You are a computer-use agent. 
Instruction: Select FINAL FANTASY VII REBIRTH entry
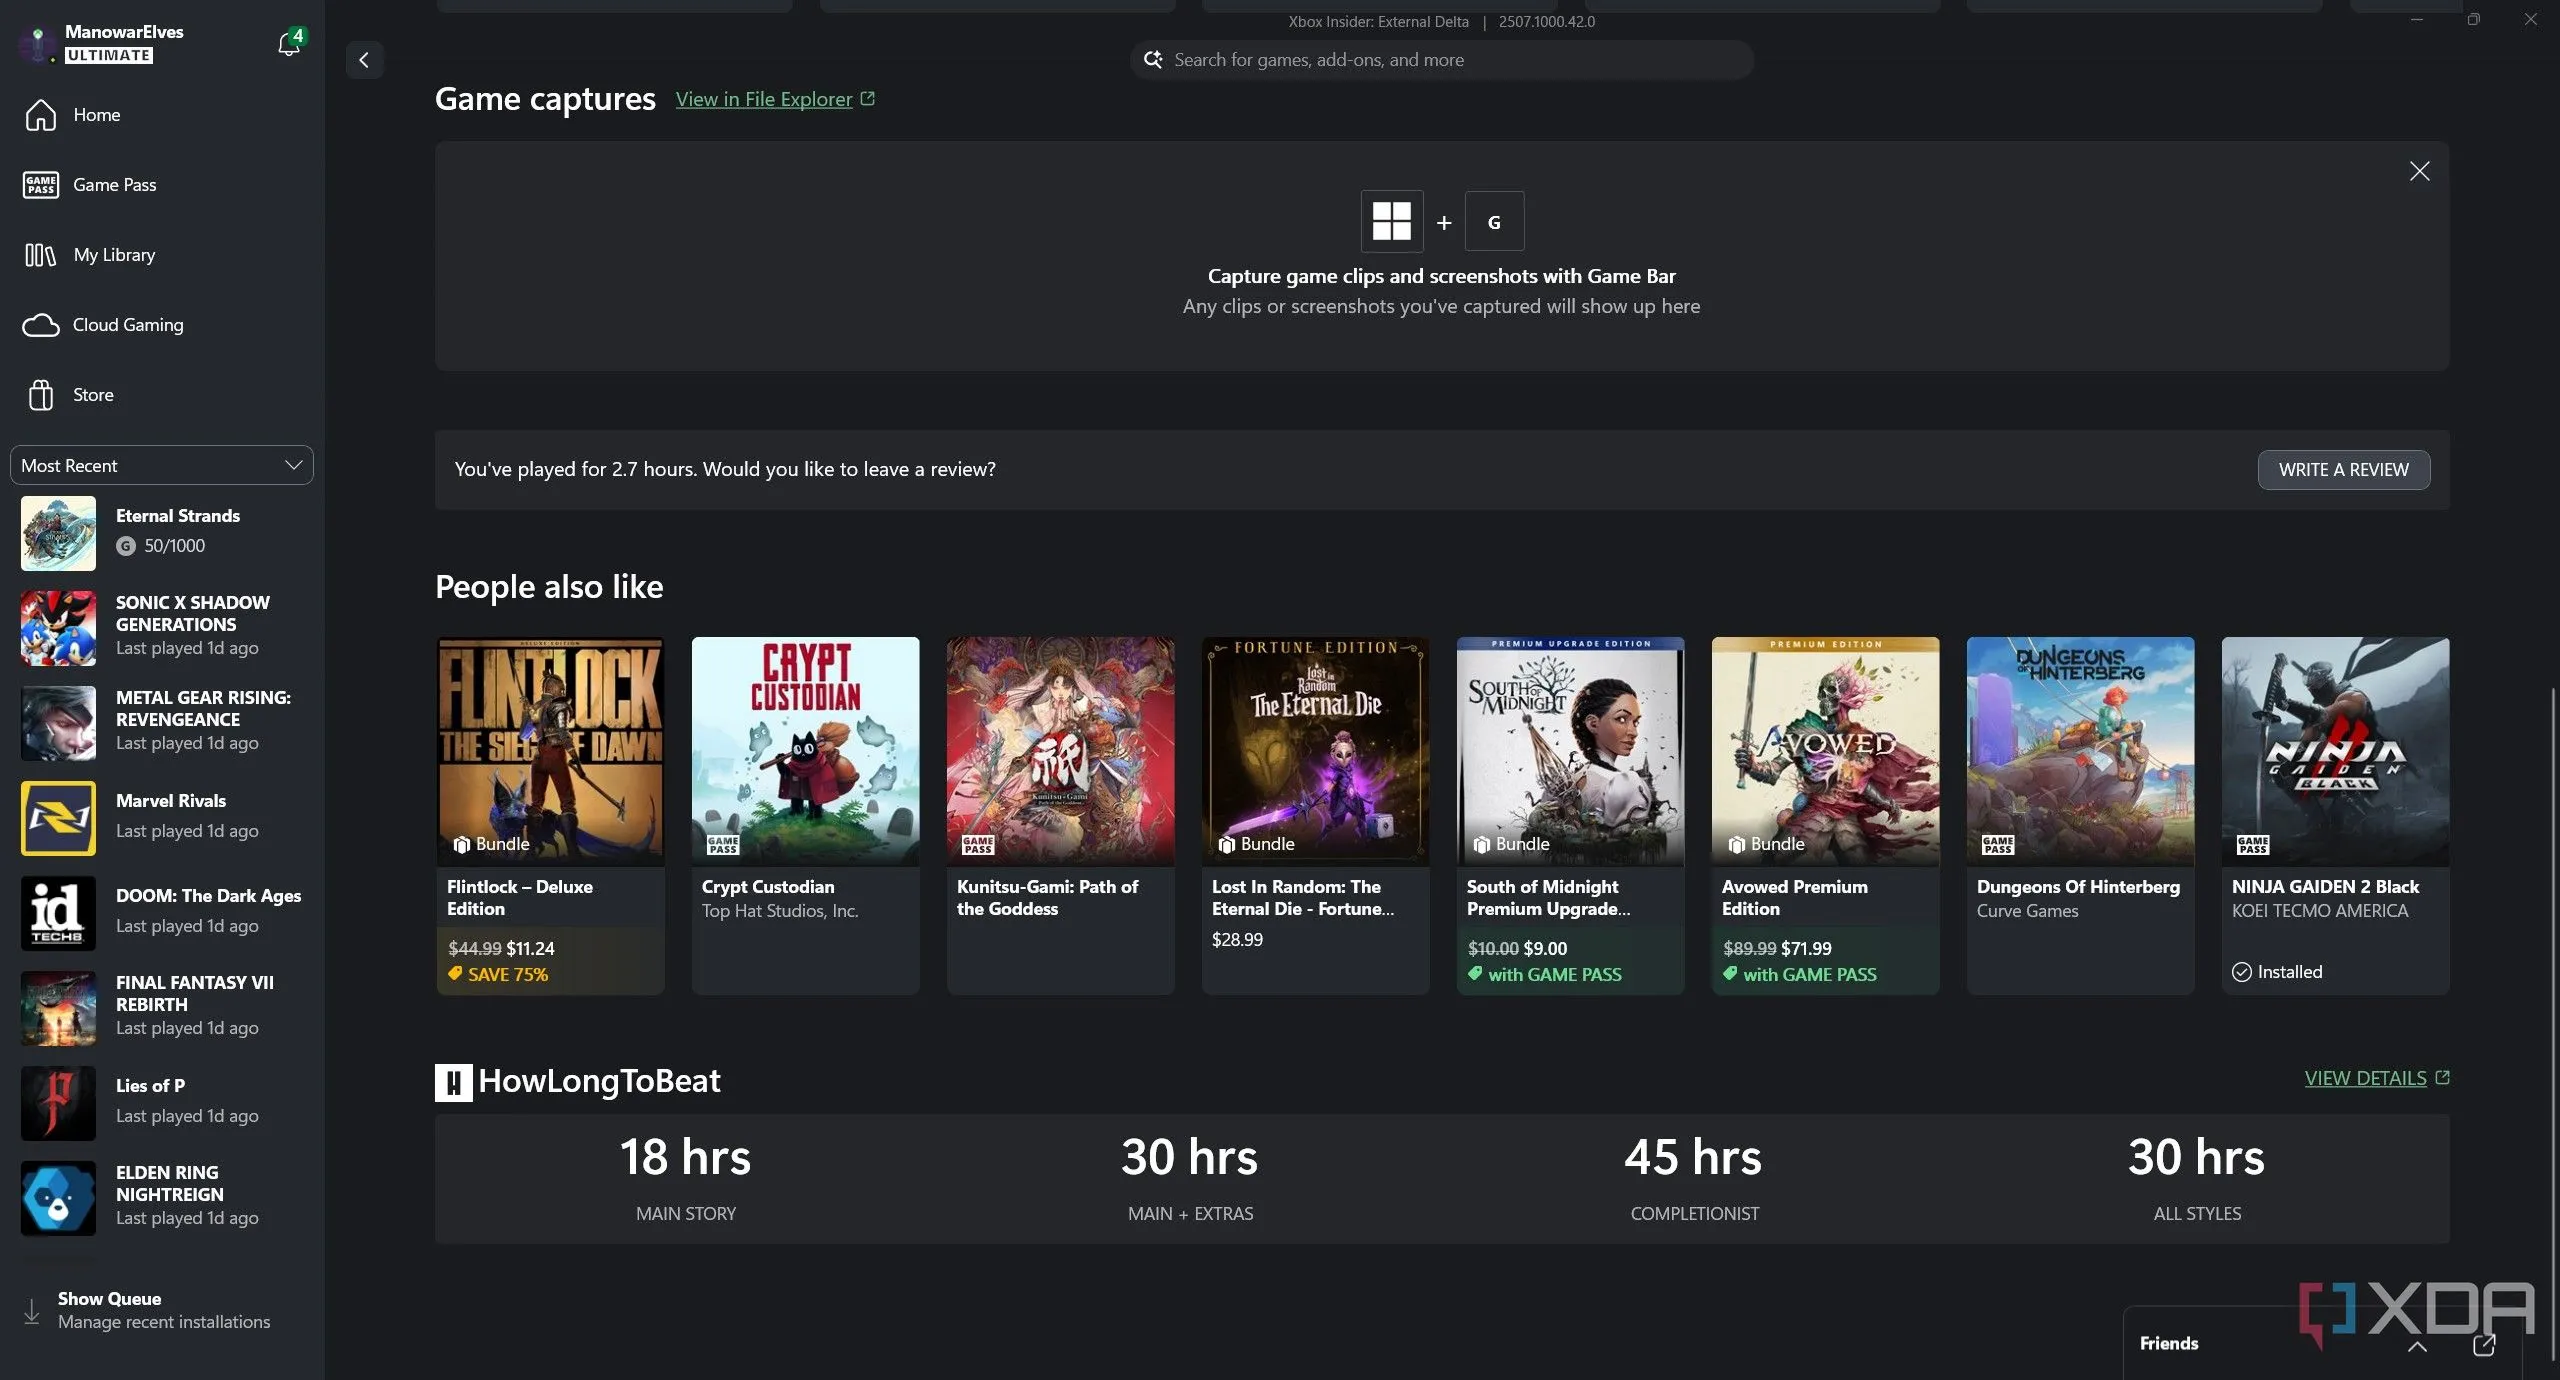click(x=162, y=1008)
